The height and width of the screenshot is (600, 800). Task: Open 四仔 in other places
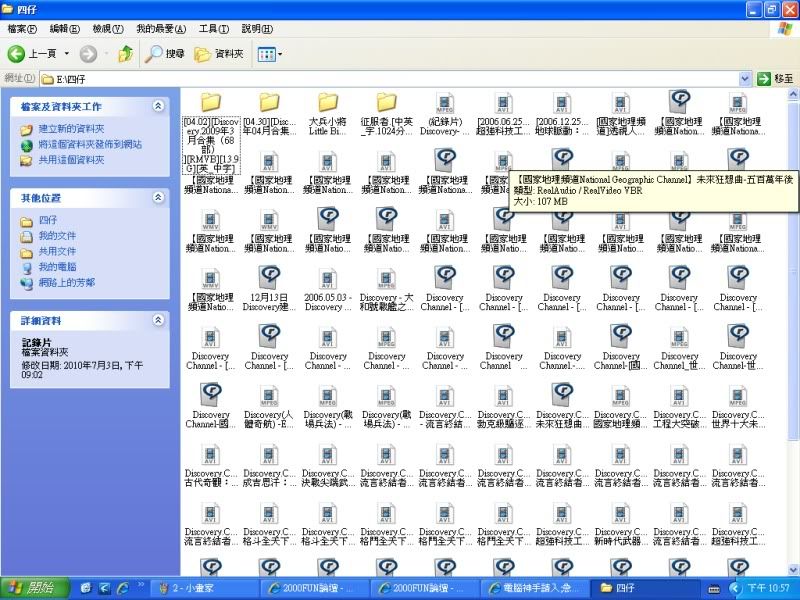pyautogui.click(x=47, y=220)
